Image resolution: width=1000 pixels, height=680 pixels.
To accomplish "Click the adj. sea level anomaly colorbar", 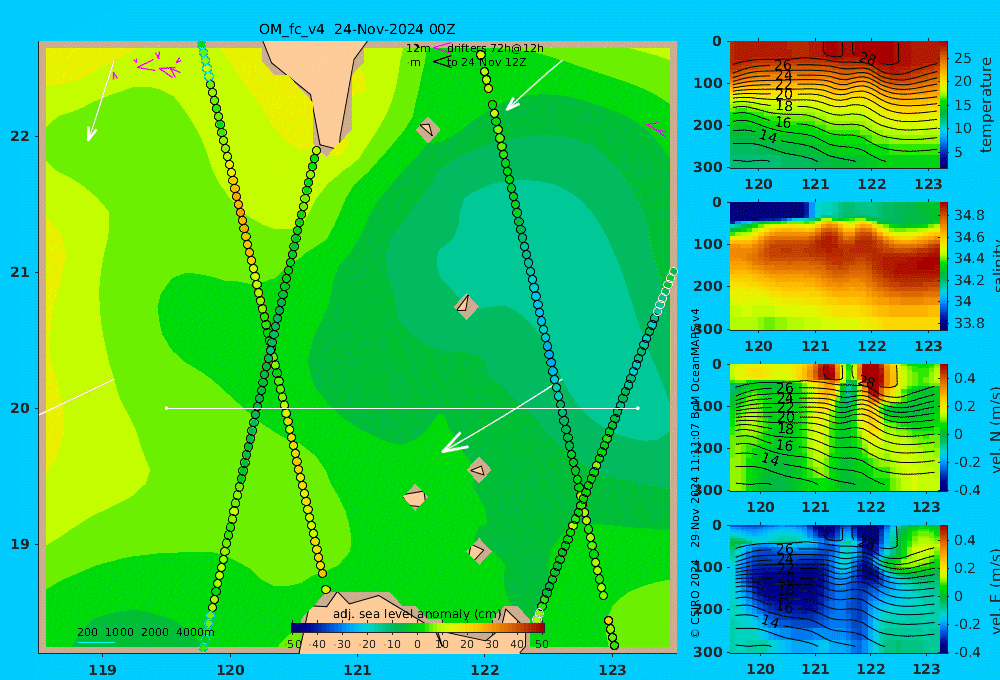I will pos(418,628).
